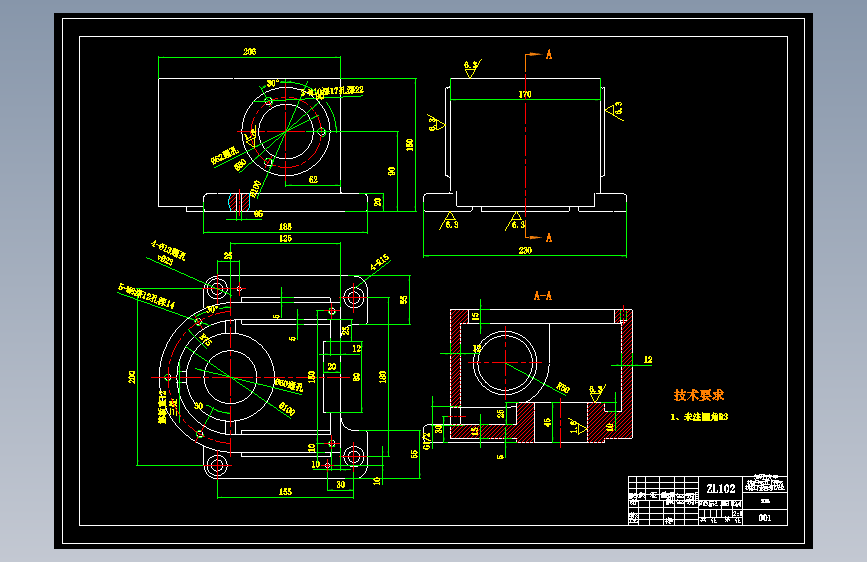Image resolution: width=867 pixels, height=562 pixels.
Task: Click the 45 dimension in section A-A
Action: click(547, 422)
